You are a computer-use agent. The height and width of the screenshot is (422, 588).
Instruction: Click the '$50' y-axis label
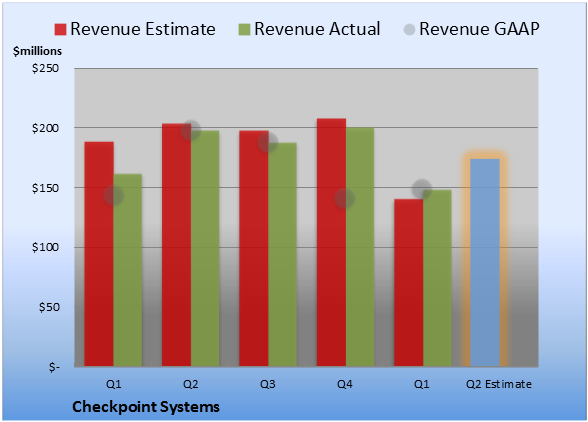point(49,307)
